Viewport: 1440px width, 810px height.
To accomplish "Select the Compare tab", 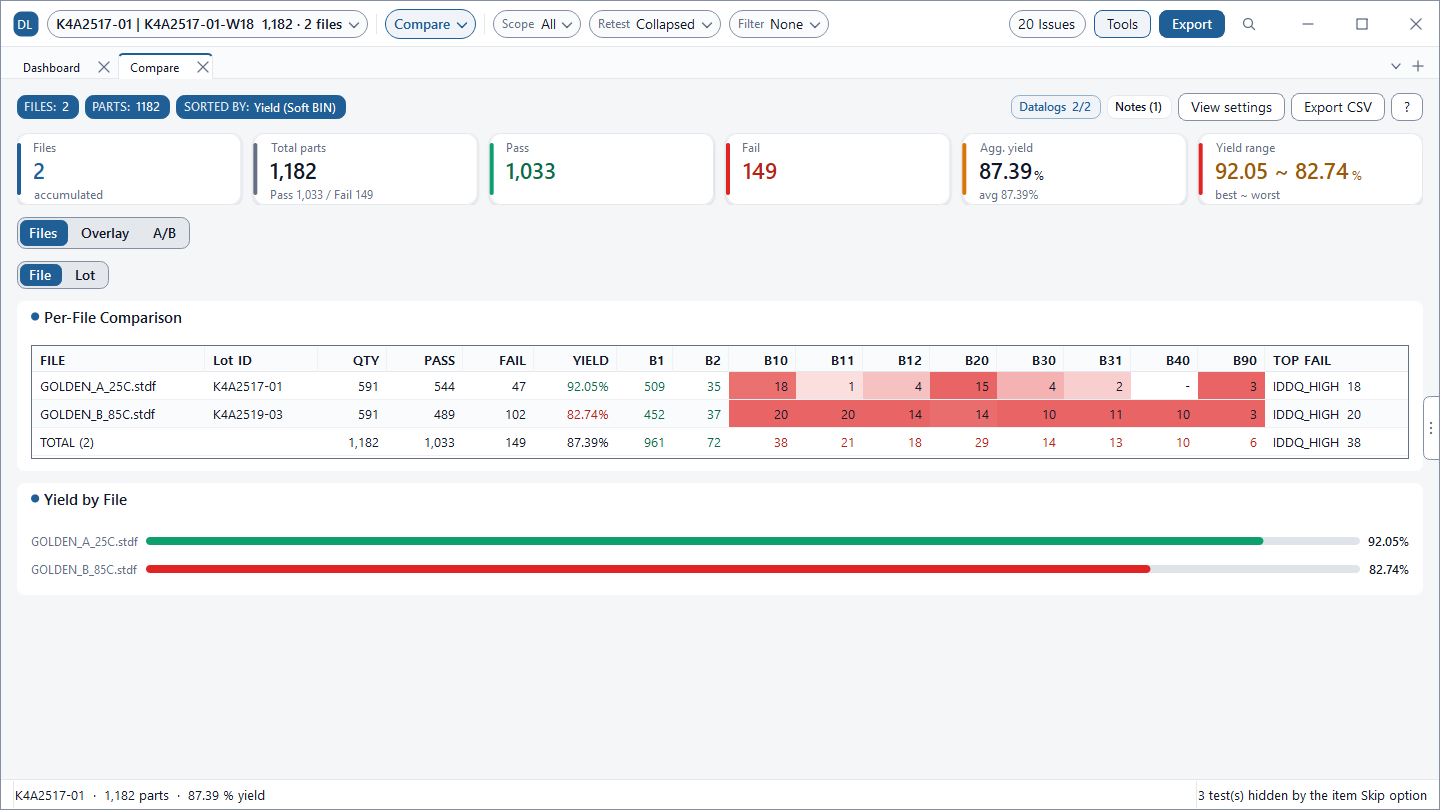I will 155,68.
